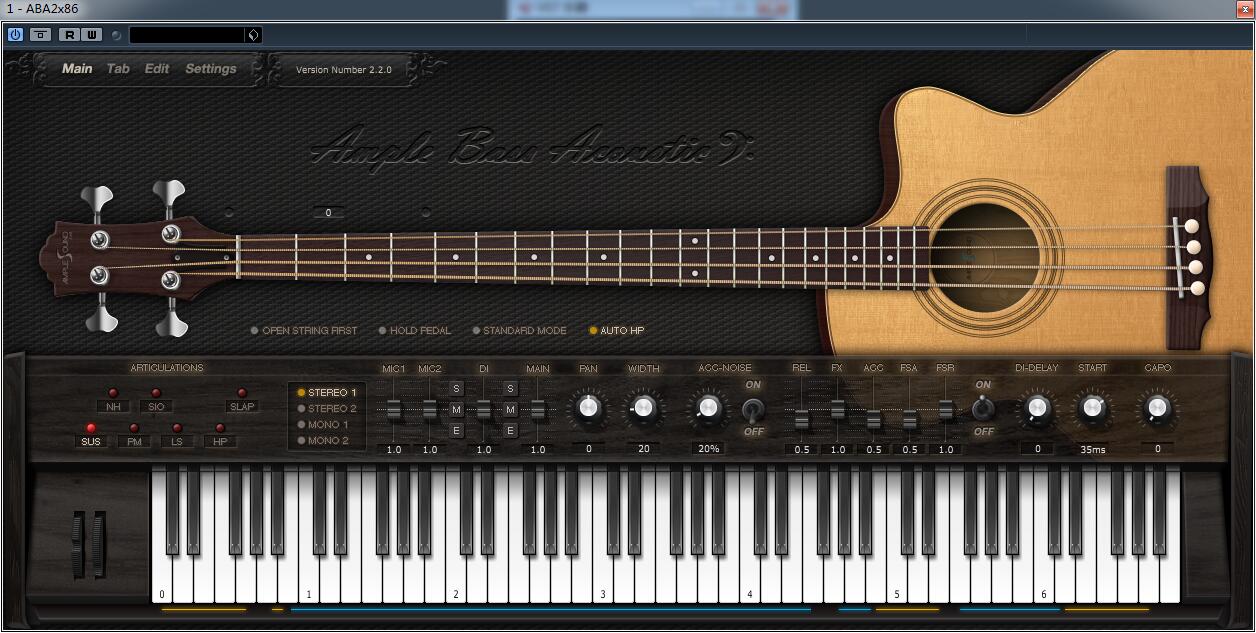Toggle the ACC-NOISE on/off switch
1256x633 pixels.
pyautogui.click(x=752, y=409)
